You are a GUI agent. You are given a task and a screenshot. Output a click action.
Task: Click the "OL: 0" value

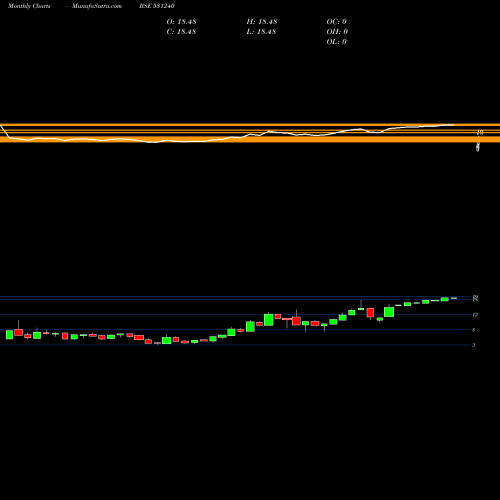(337, 42)
